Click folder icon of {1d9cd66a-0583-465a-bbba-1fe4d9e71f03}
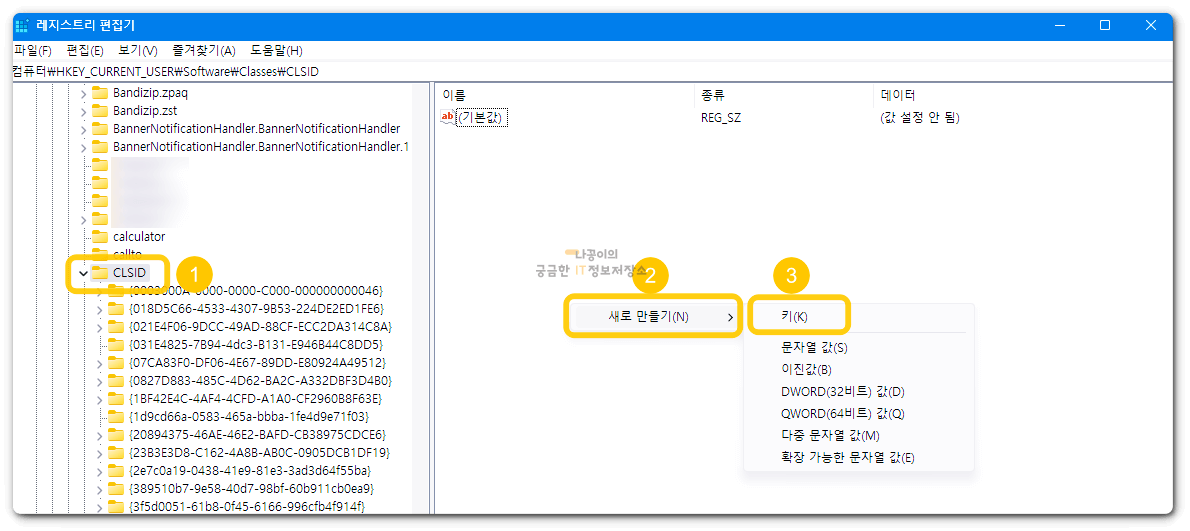 point(115,416)
